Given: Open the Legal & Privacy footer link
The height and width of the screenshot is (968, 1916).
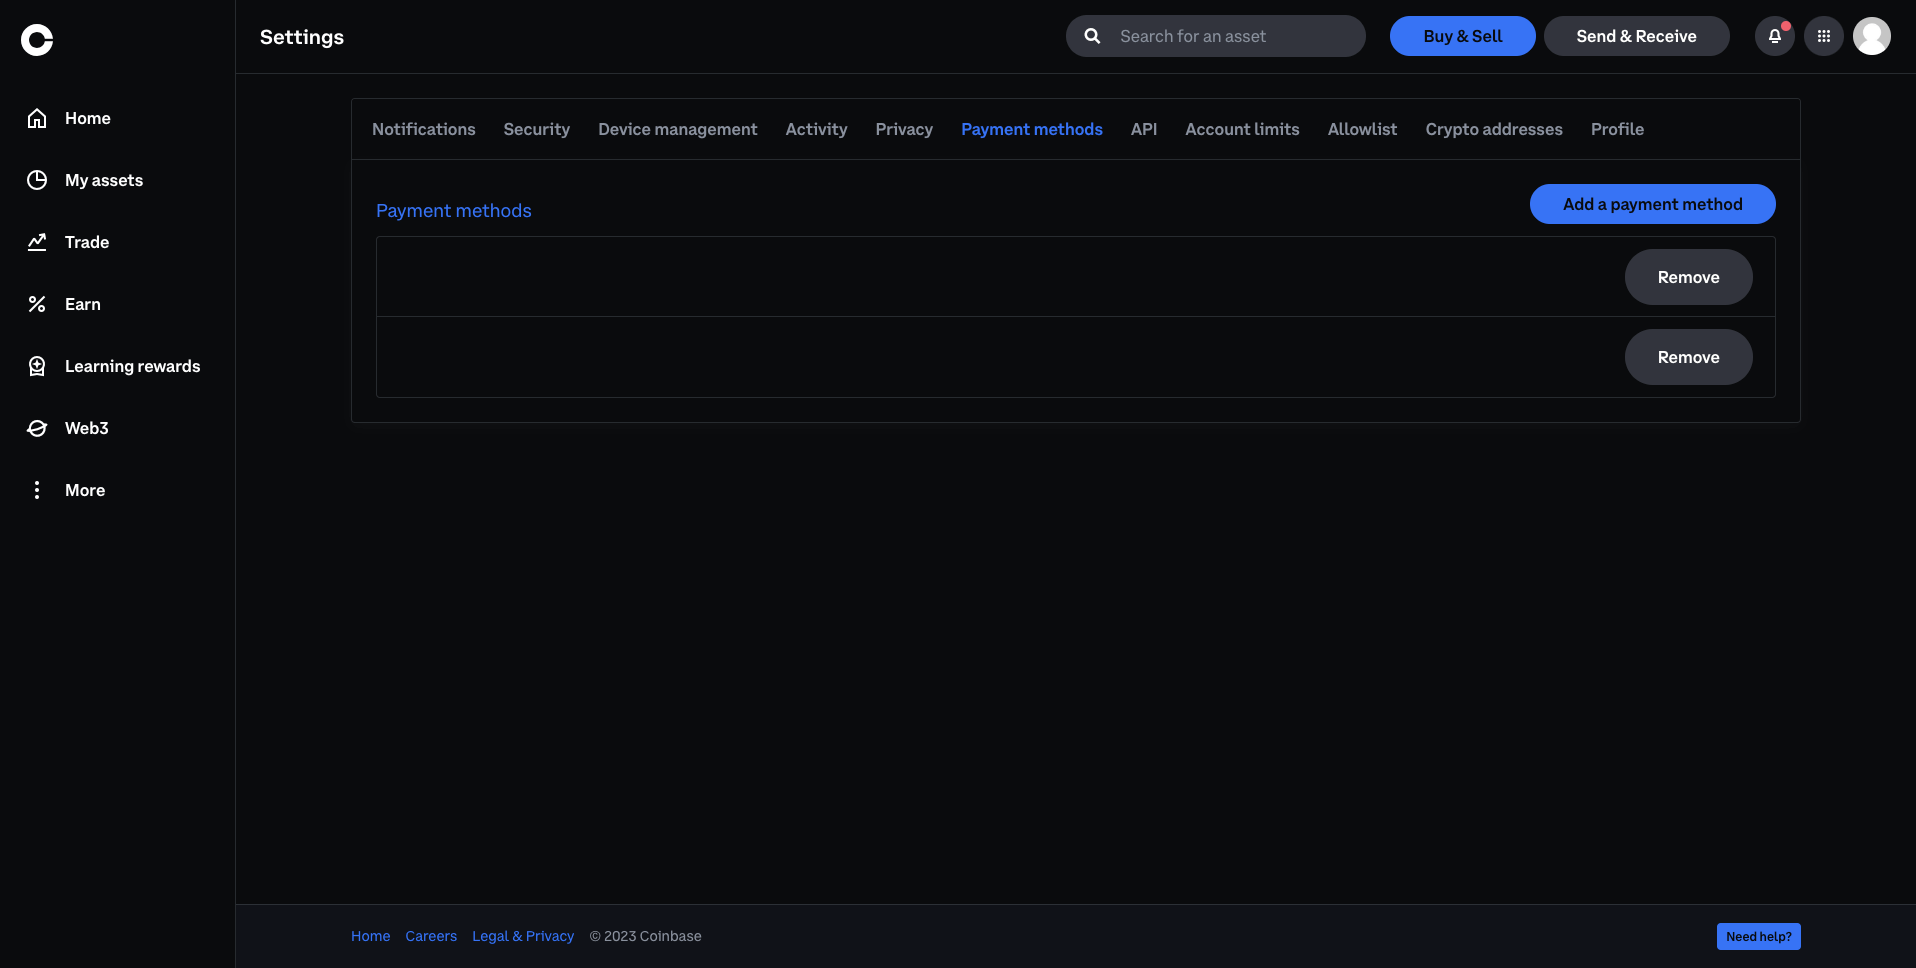Looking at the screenshot, I should pos(523,936).
